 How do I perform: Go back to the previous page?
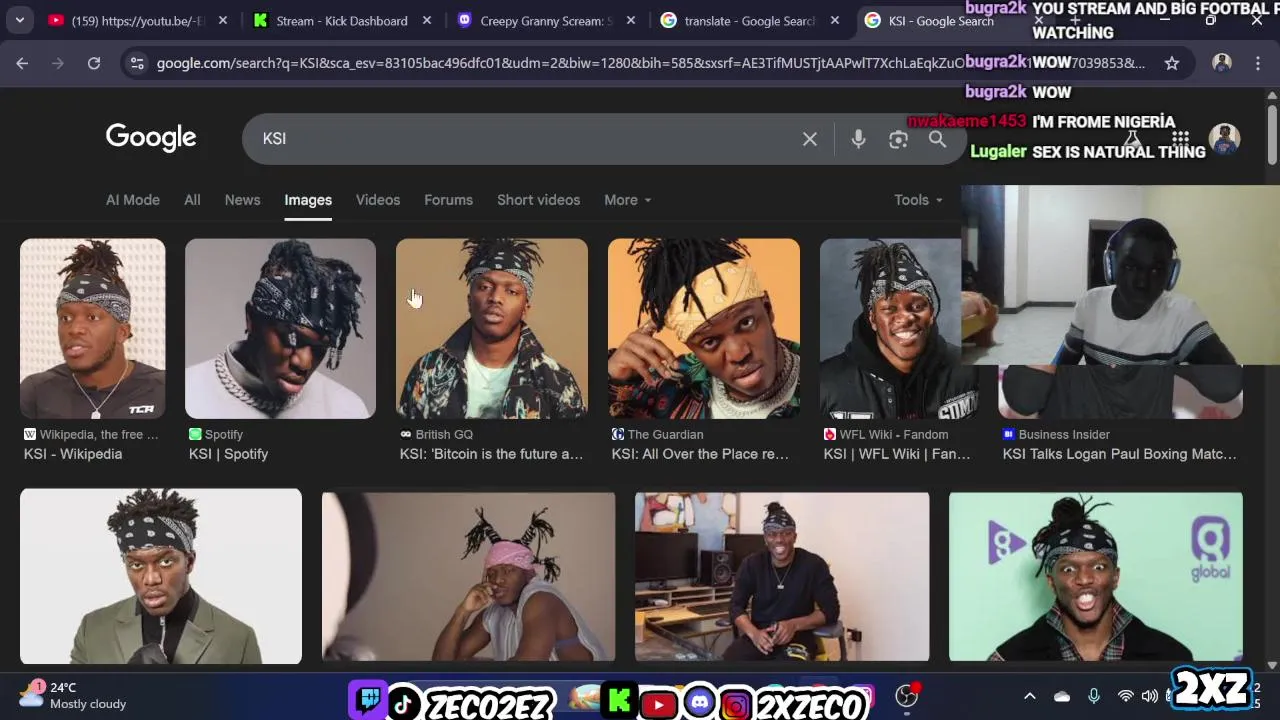[22, 63]
